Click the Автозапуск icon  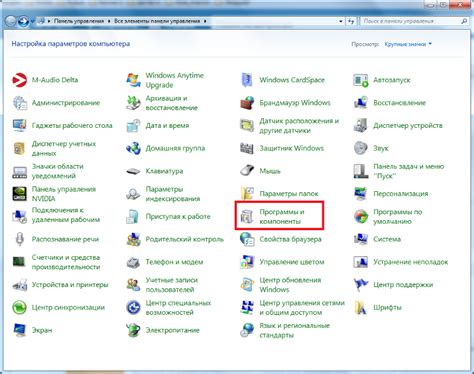tap(361, 80)
